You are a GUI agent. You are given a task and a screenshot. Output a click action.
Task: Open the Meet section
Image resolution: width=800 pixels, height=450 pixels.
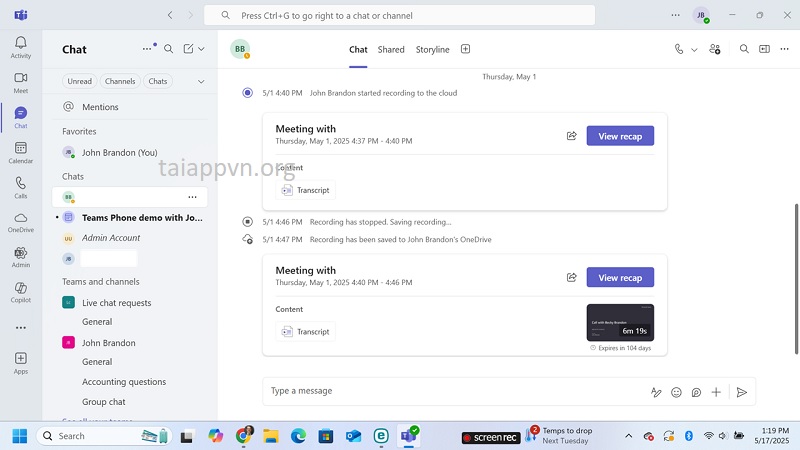20,83
